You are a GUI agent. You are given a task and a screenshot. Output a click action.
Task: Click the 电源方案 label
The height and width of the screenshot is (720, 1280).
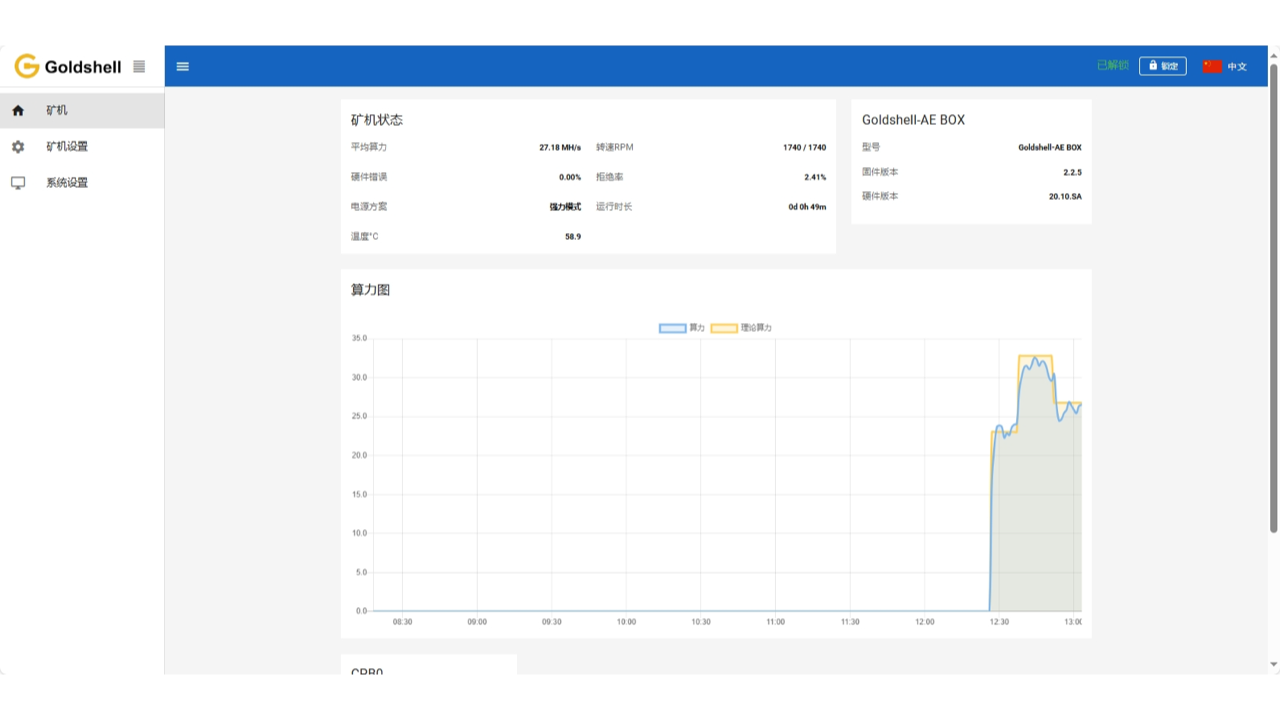point(369,207)
